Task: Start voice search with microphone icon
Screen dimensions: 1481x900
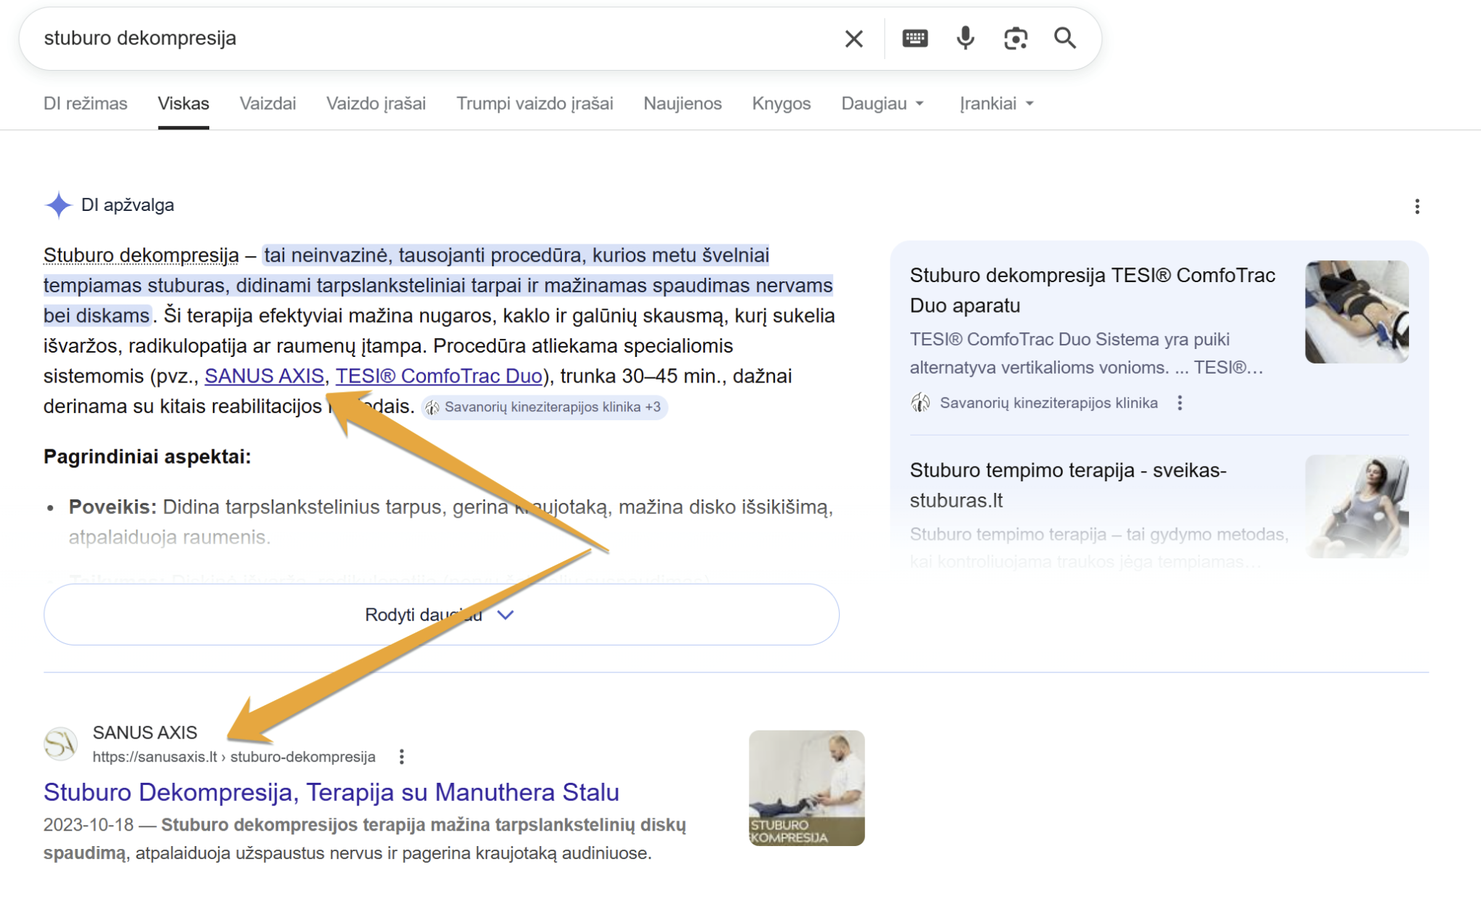Action: (965, 38)
